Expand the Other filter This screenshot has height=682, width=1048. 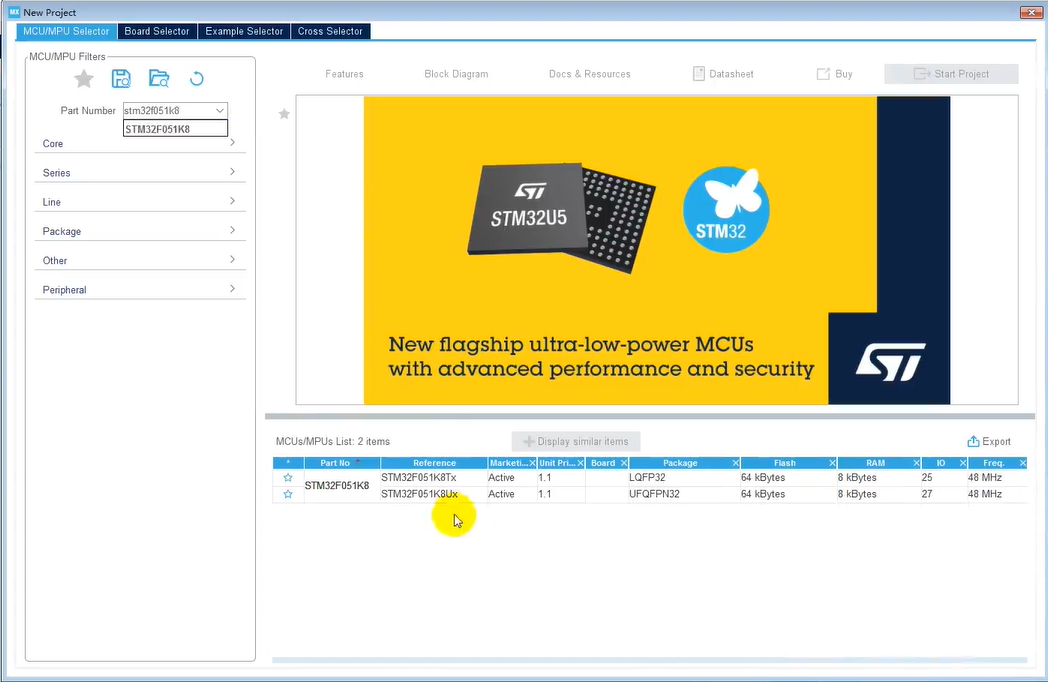tap(140, 260)
